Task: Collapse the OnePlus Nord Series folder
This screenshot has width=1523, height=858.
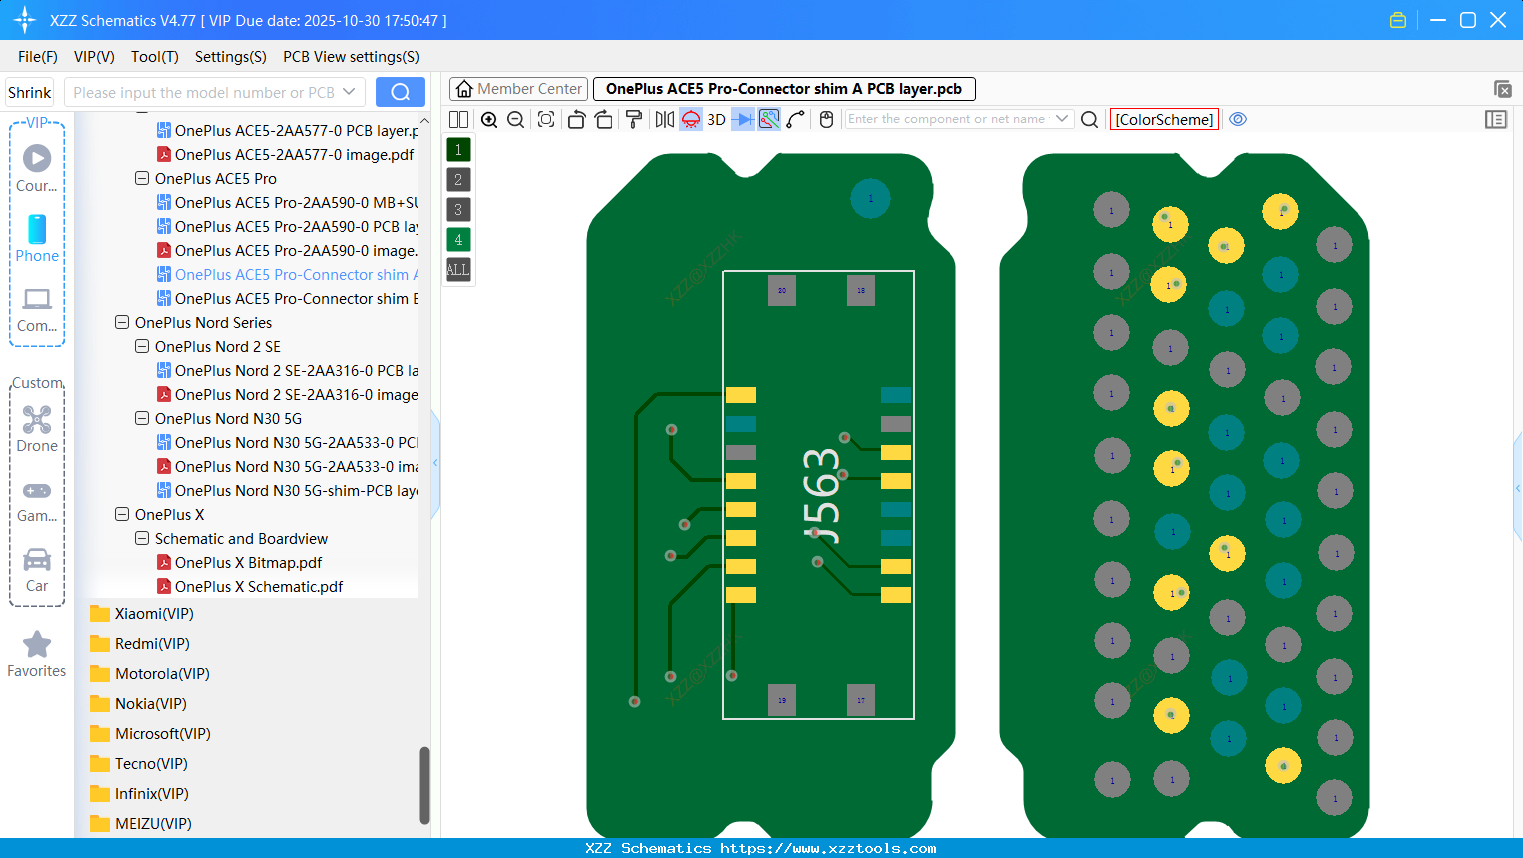Action: [x=121, y=322]
